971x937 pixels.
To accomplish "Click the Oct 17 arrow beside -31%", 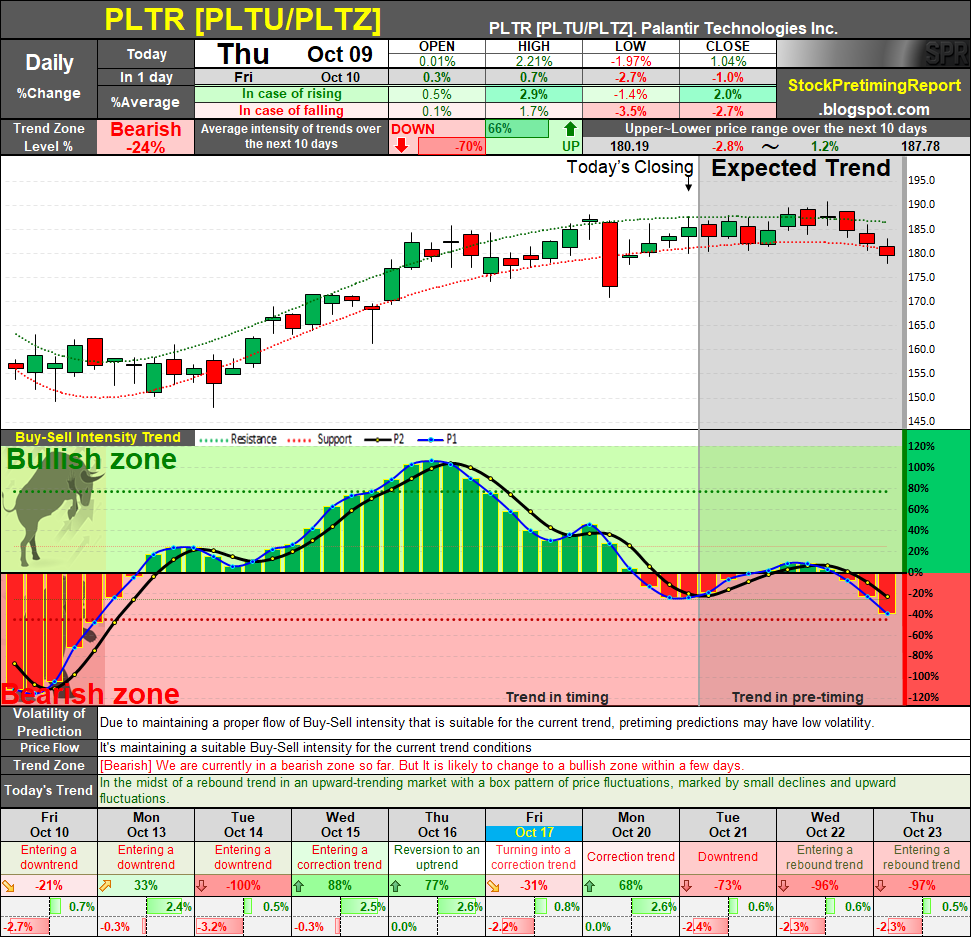I will tap(493, 886).
